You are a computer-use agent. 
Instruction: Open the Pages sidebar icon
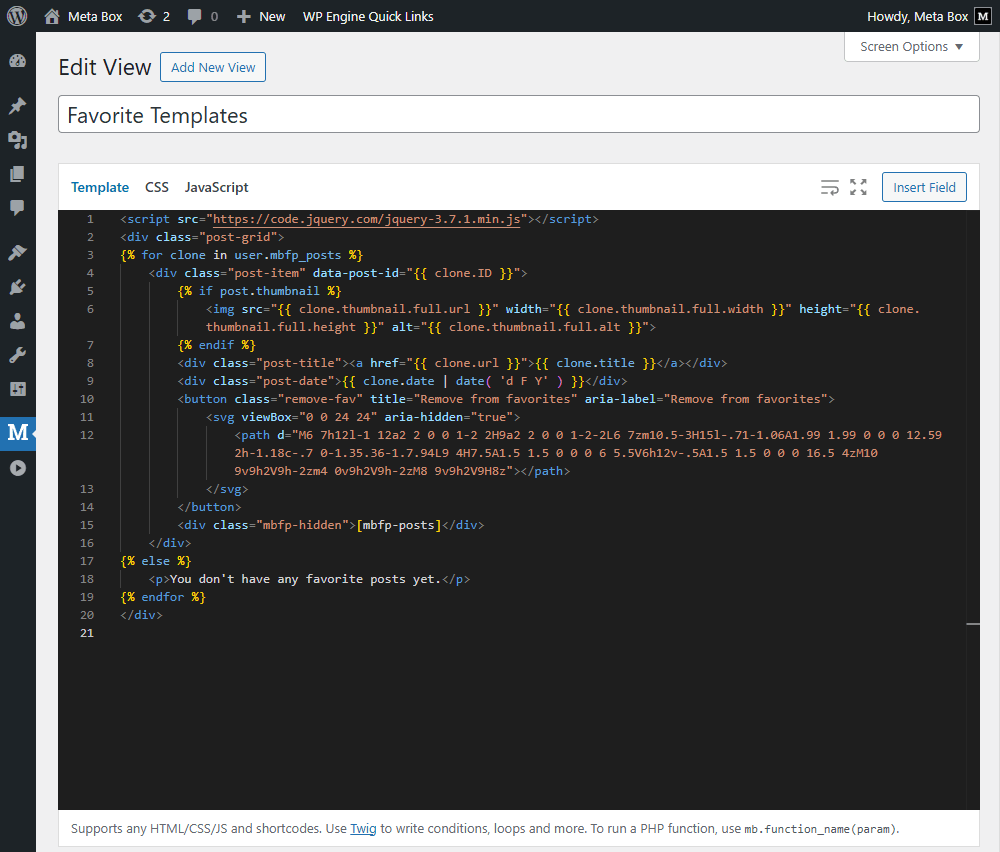tap(17, 174)
